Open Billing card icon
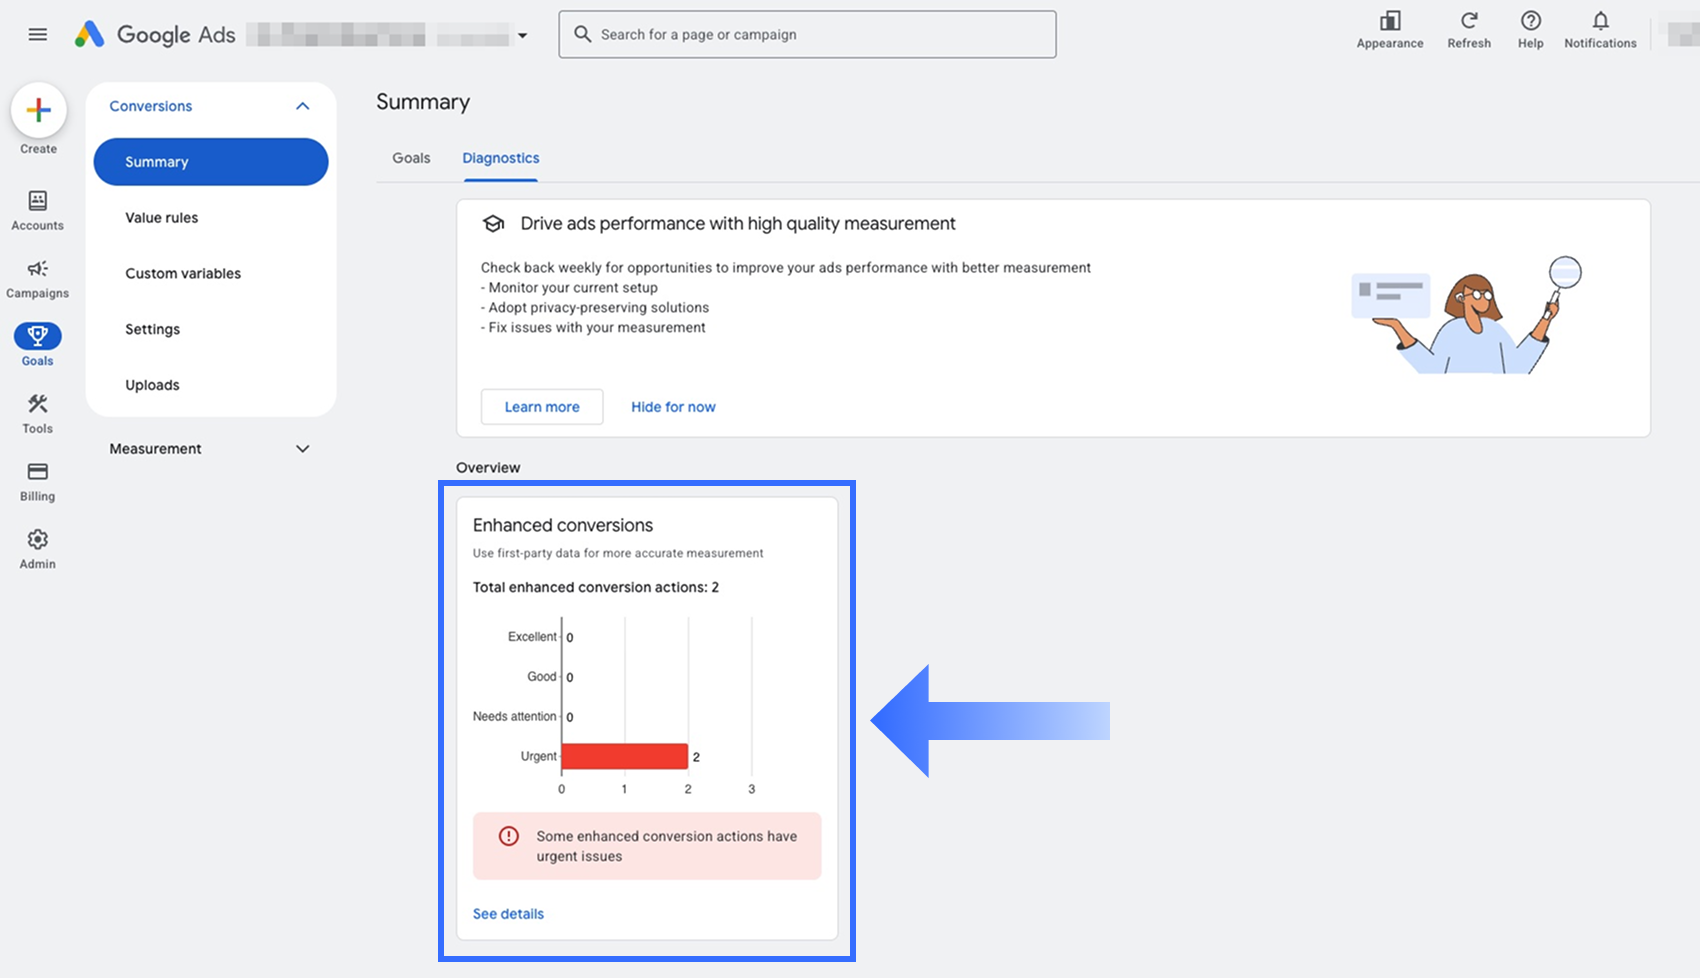Viewport: 1700px width, 978px height. pyautogui.click(x=38, y=472)
